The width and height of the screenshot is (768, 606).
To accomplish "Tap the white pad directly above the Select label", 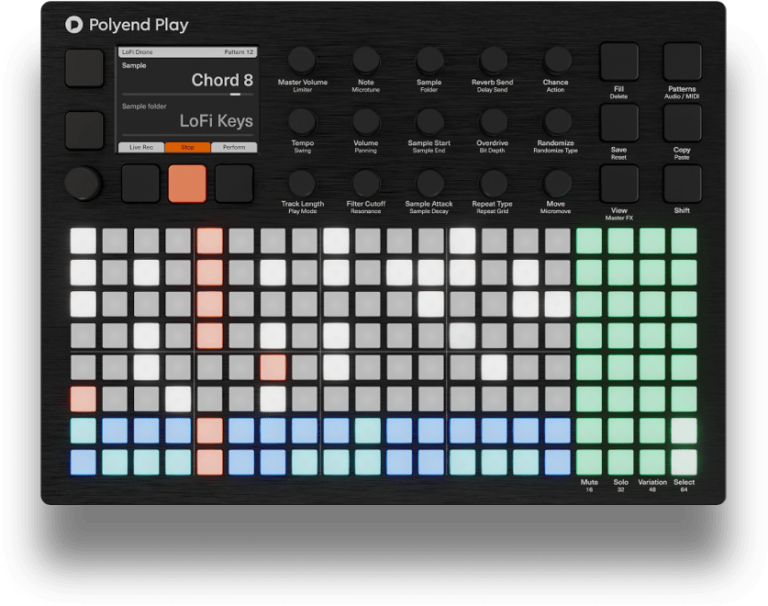I will [684, 462].
